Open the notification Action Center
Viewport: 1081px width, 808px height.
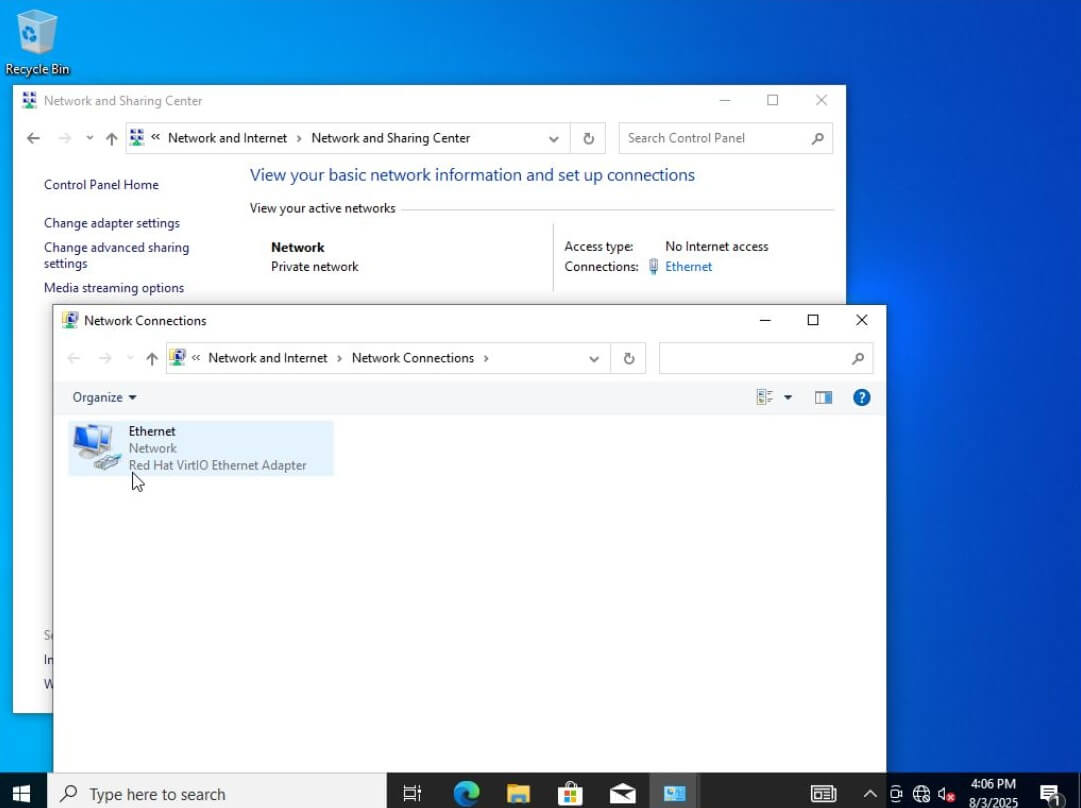pos(1050,794)
